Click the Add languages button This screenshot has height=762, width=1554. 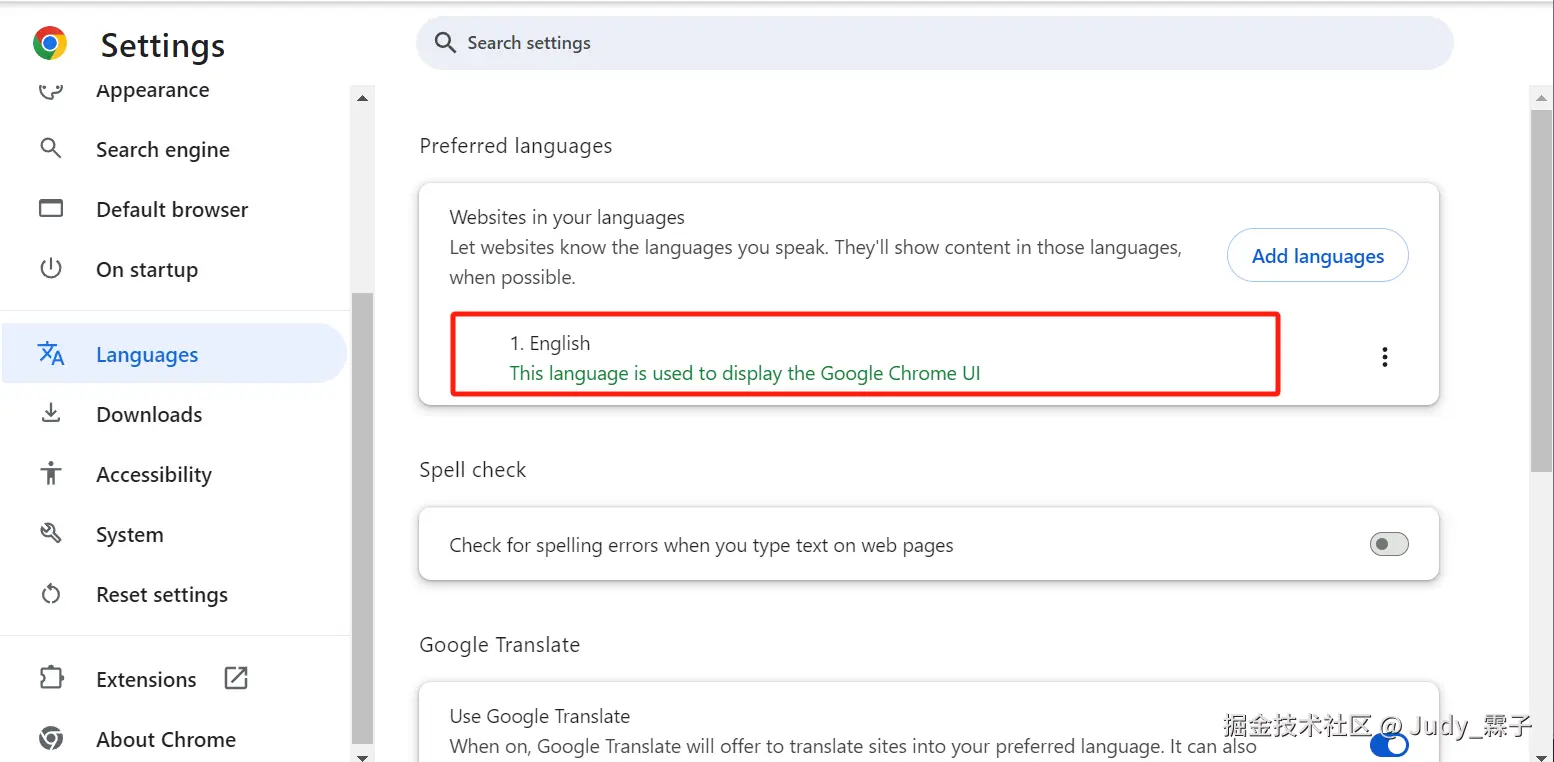click(x=1317, y=256)
